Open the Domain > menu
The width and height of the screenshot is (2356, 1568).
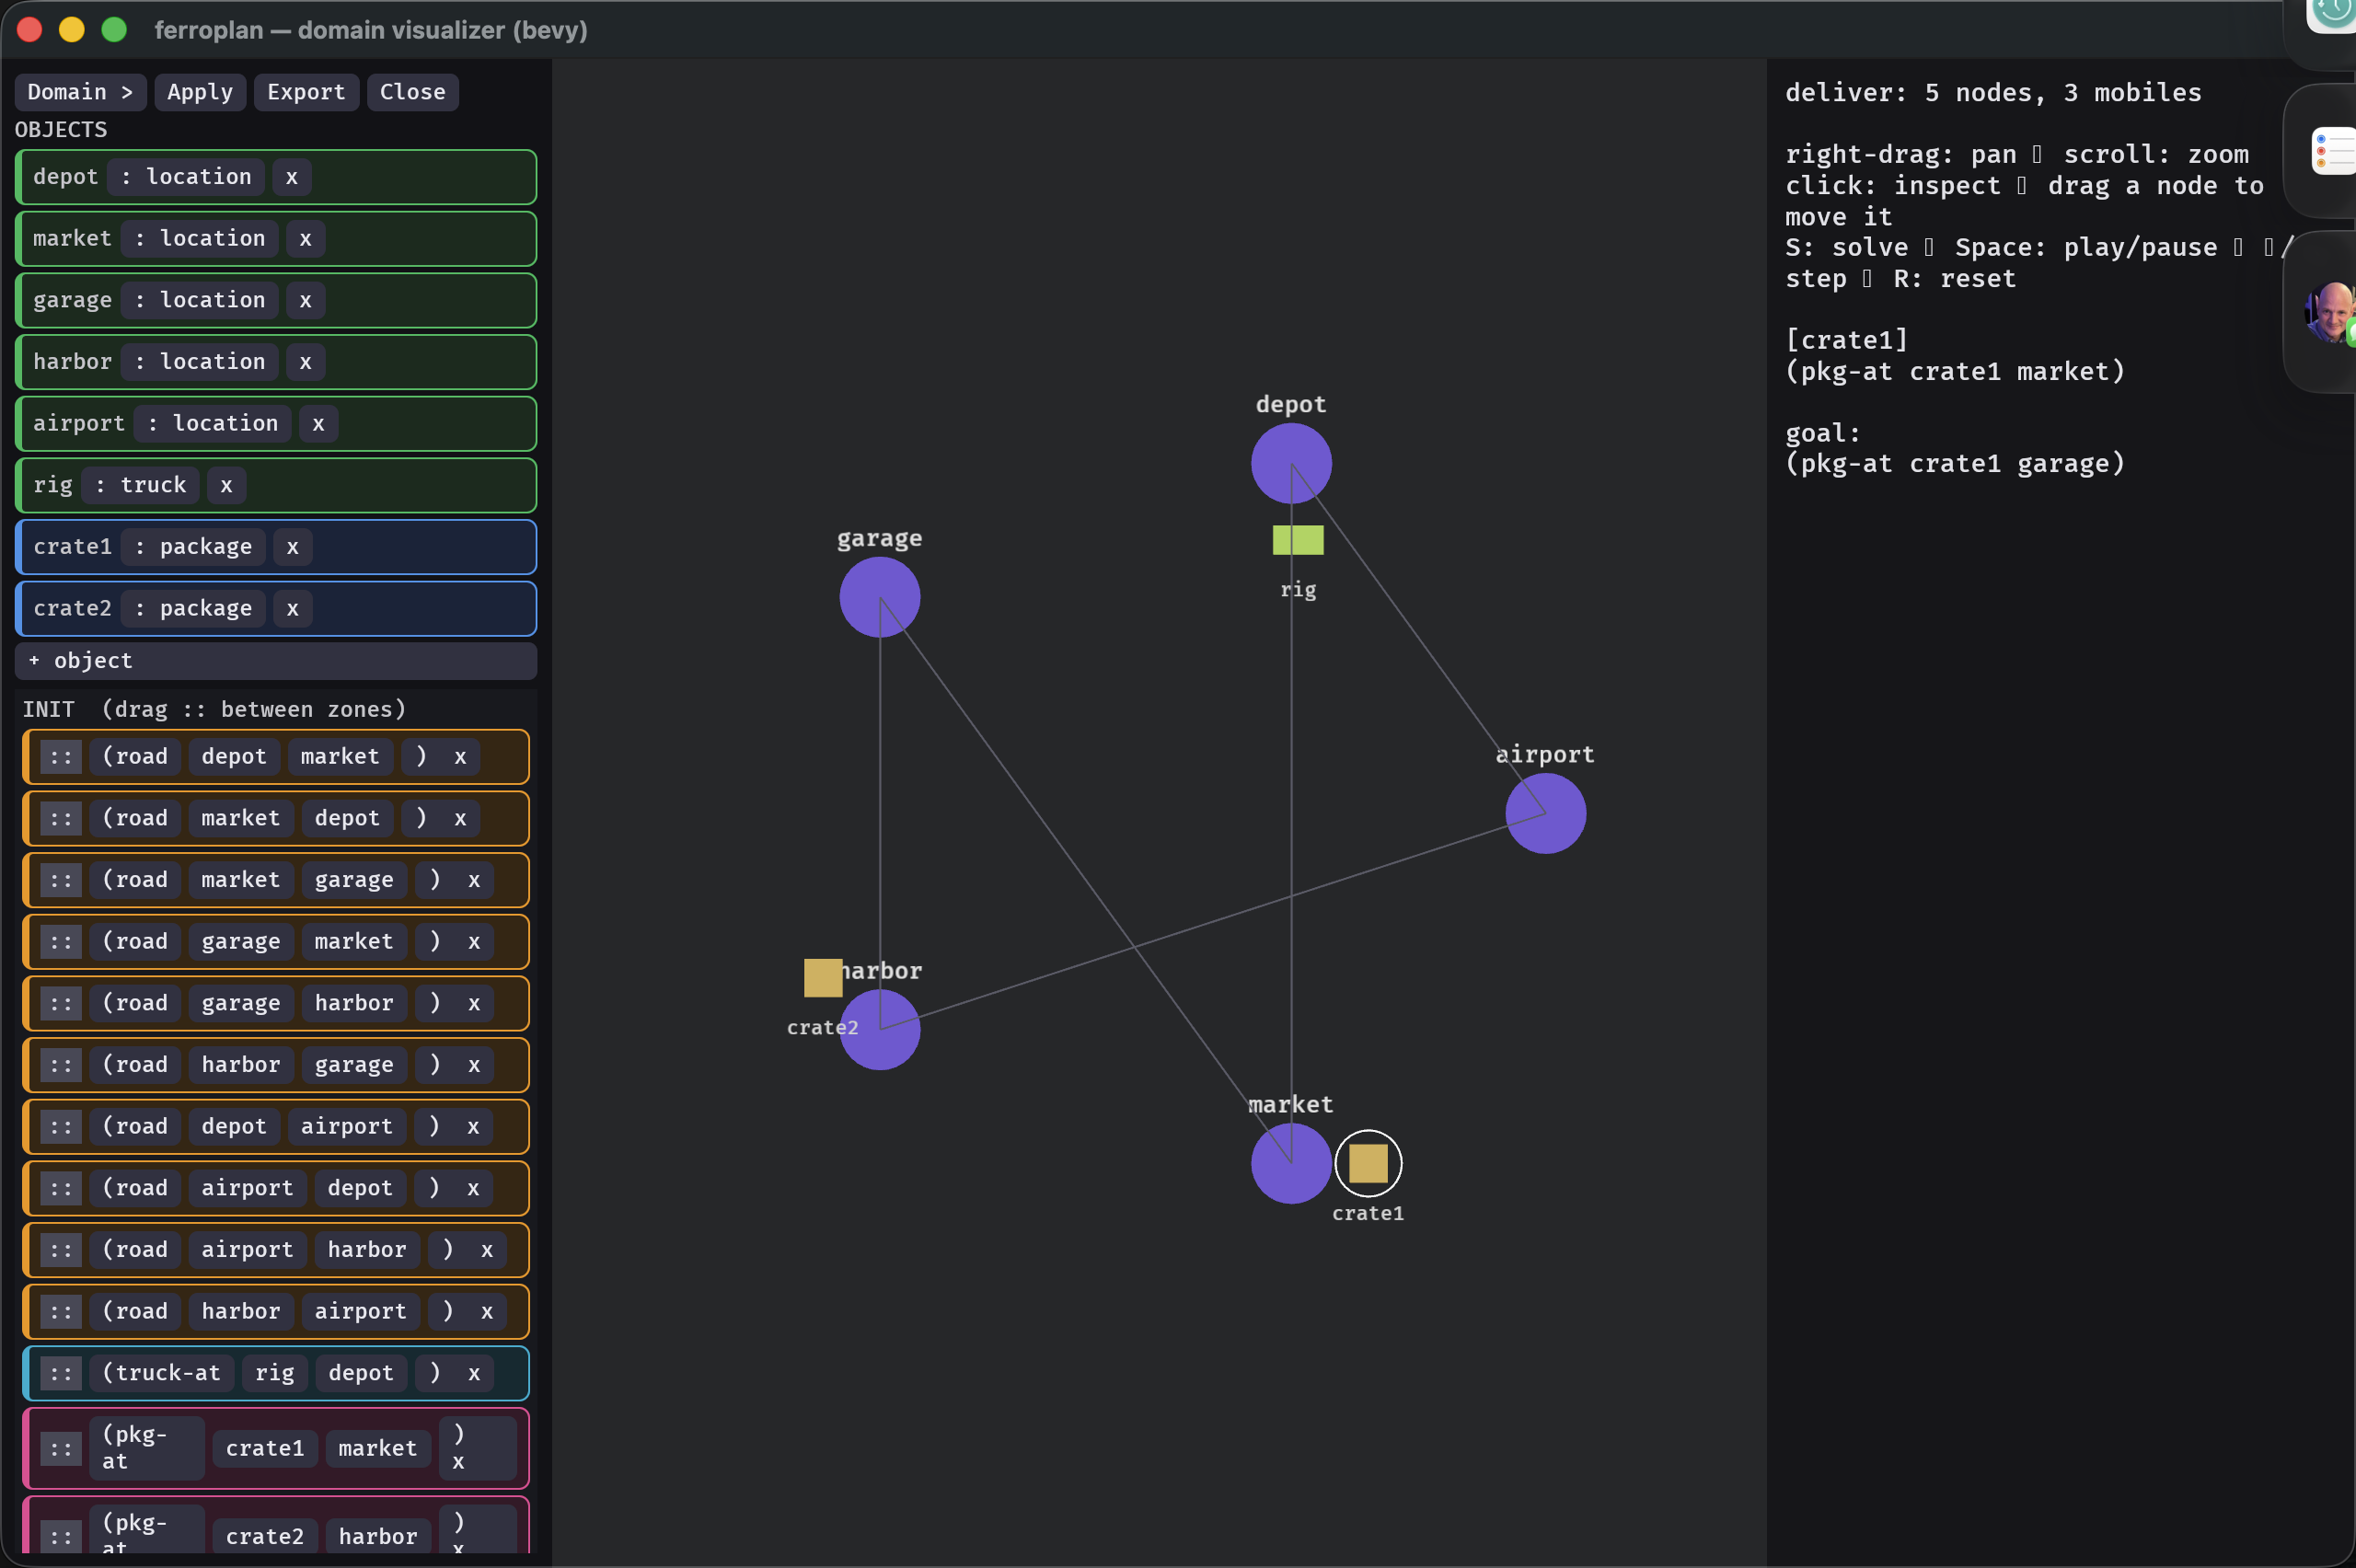(x=80, y=92)
